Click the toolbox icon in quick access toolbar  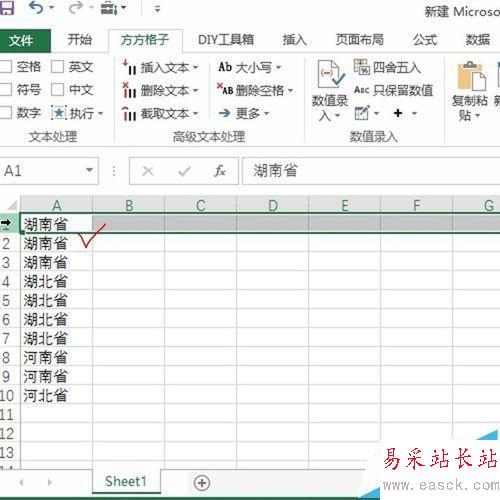[x=109, y=8]
